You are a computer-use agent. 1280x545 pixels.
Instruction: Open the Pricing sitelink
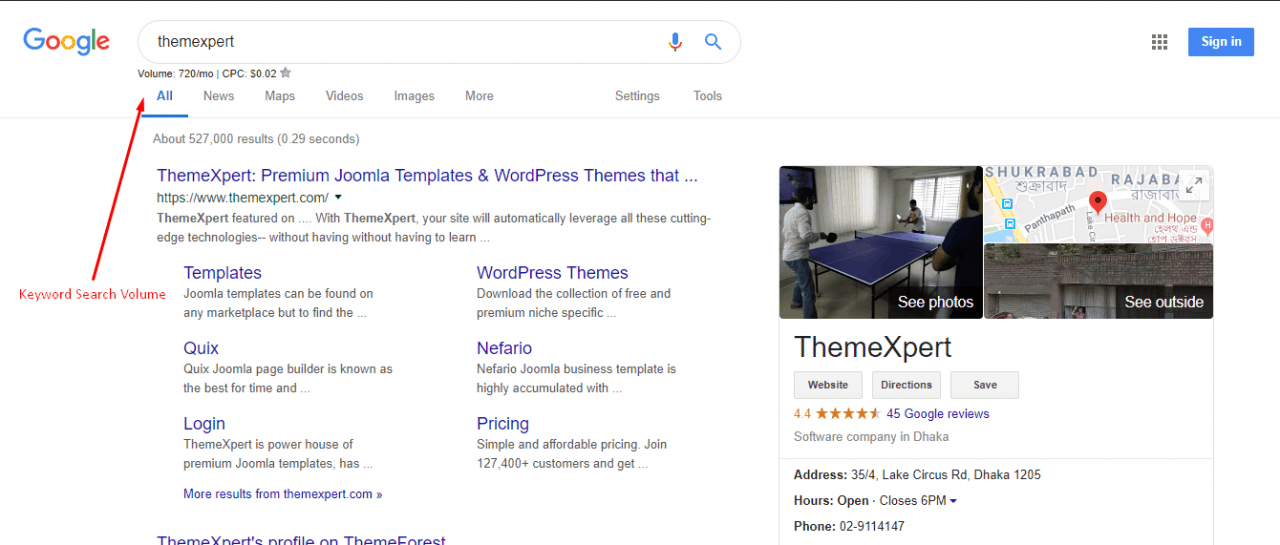(x=502, y=424)
